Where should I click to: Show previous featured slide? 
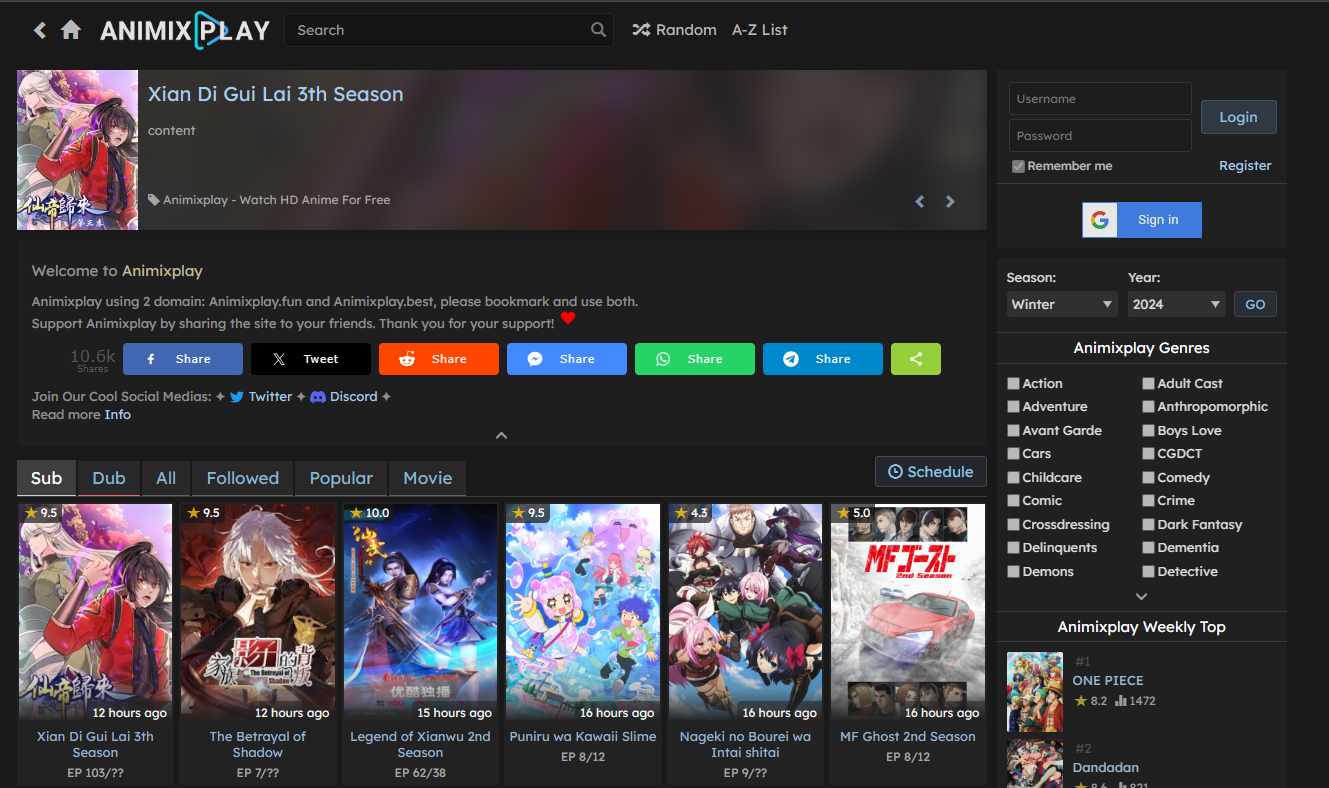tap(920, 201)
